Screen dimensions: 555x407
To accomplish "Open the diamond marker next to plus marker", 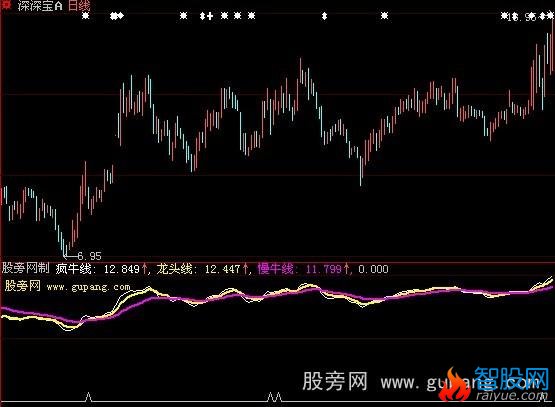I will (202, 16).
